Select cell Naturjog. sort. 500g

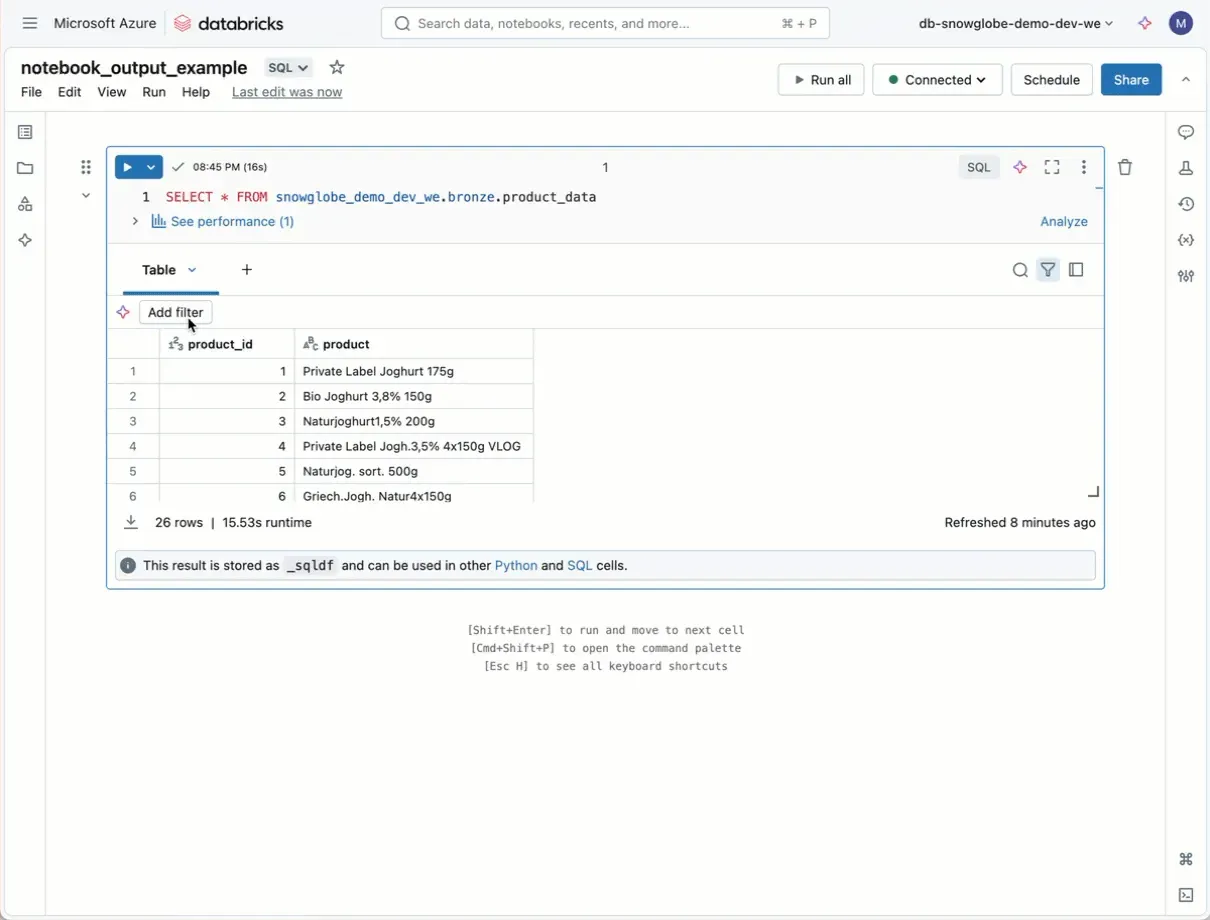[x=414, y=471]
